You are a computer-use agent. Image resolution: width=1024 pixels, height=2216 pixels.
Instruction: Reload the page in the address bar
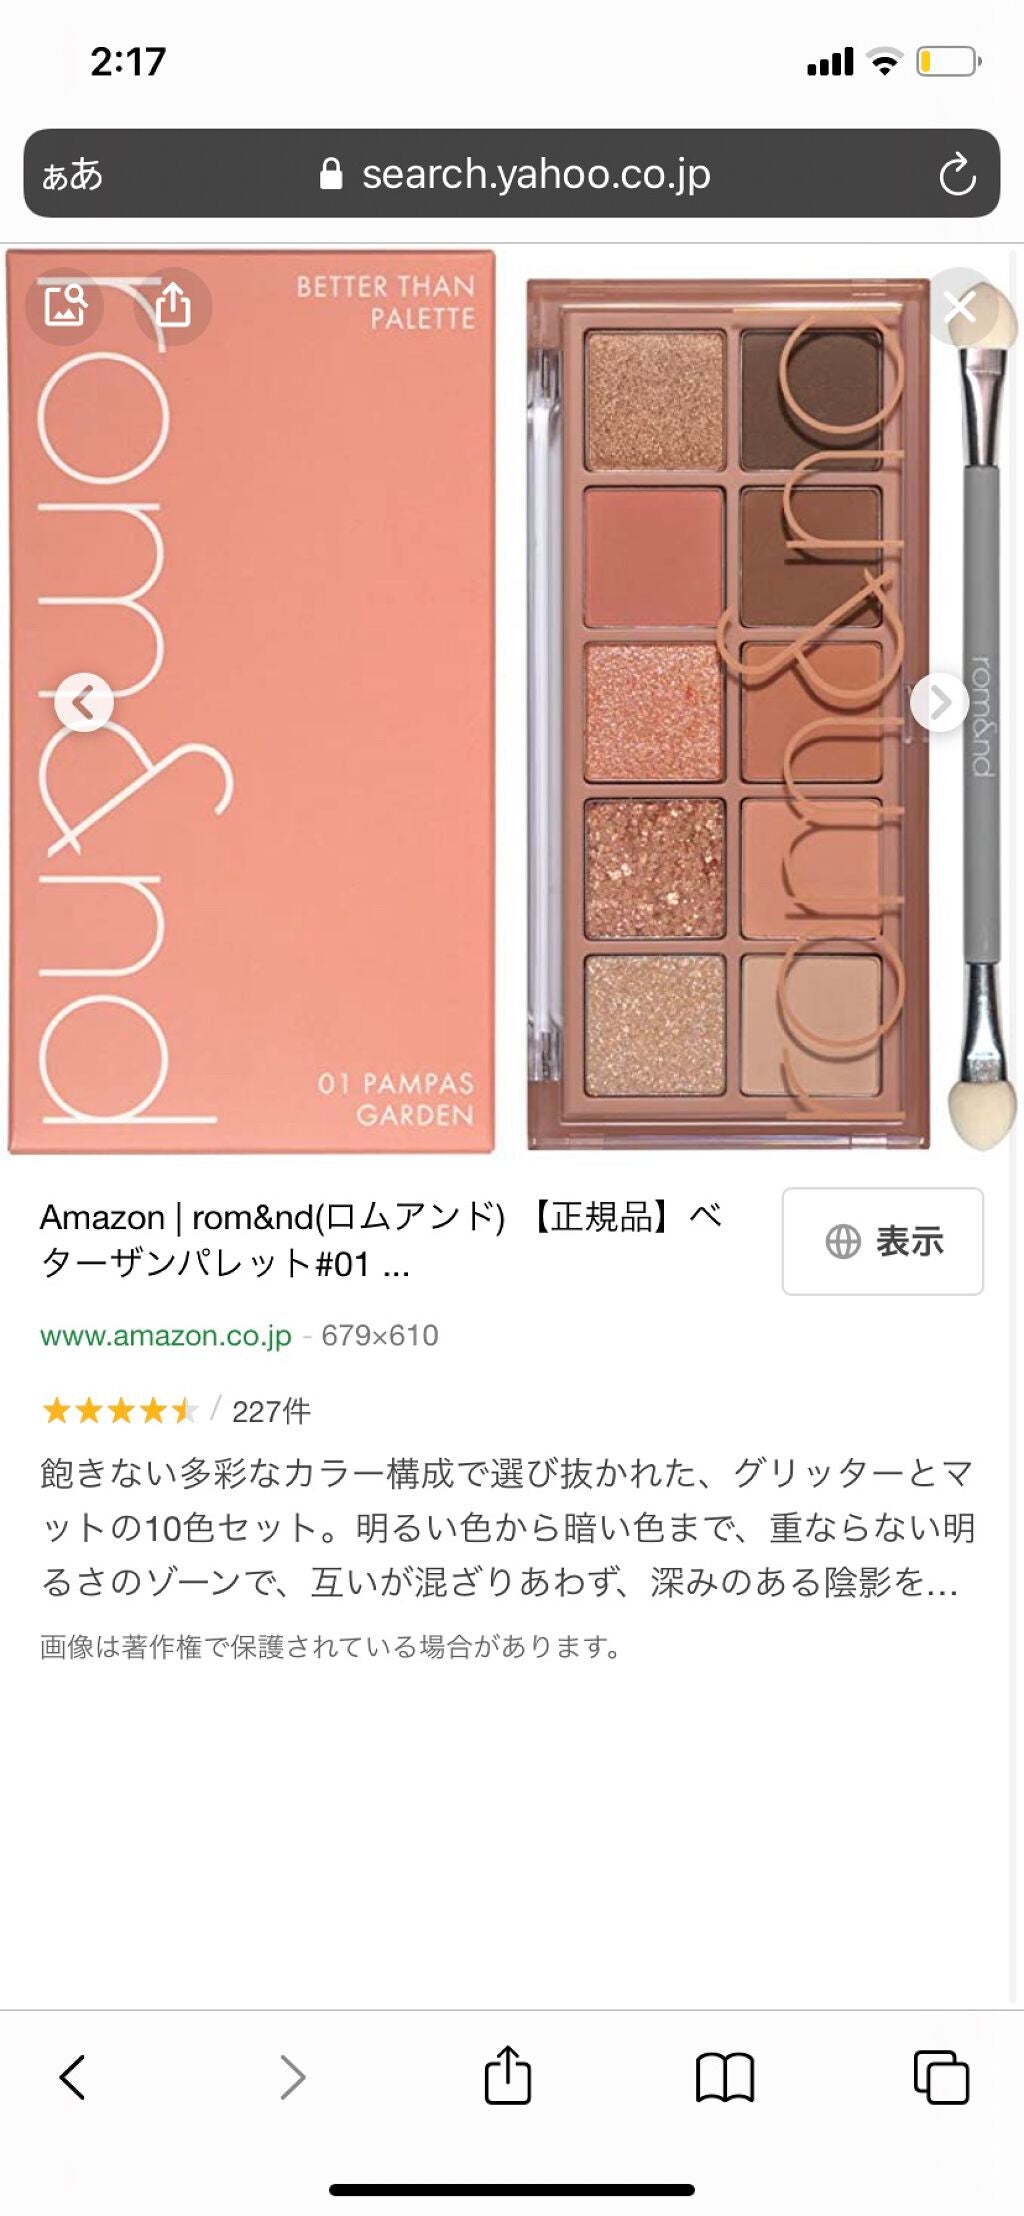tap(957, 174)
